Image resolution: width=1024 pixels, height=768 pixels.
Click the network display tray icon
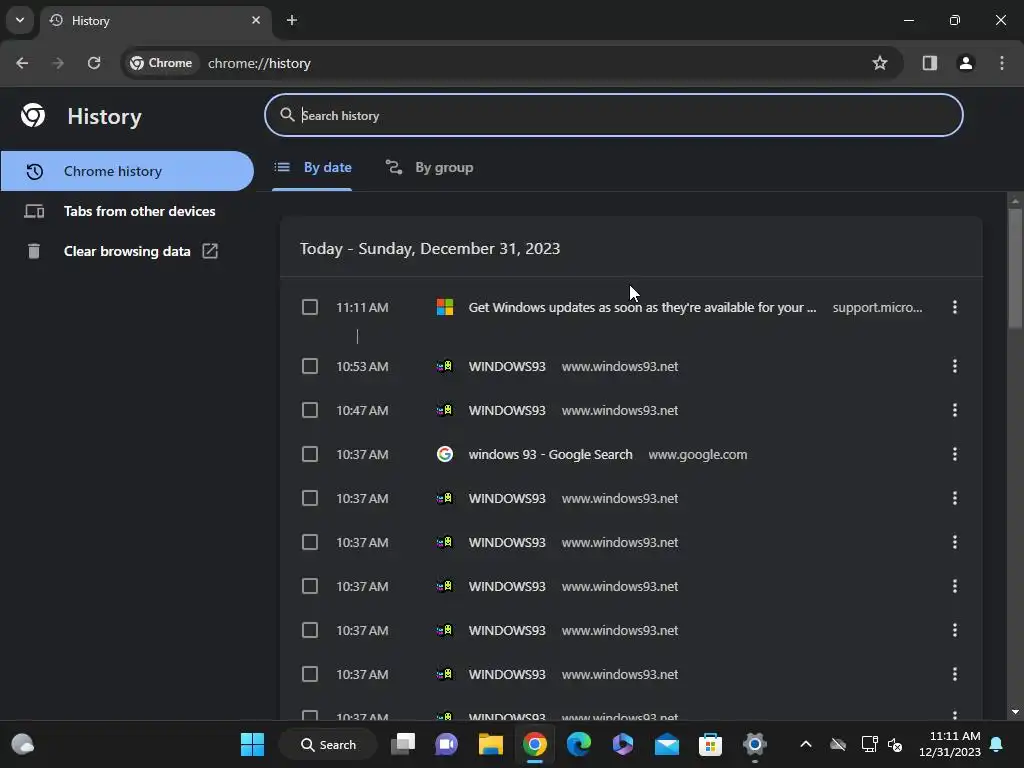[869, 744]
